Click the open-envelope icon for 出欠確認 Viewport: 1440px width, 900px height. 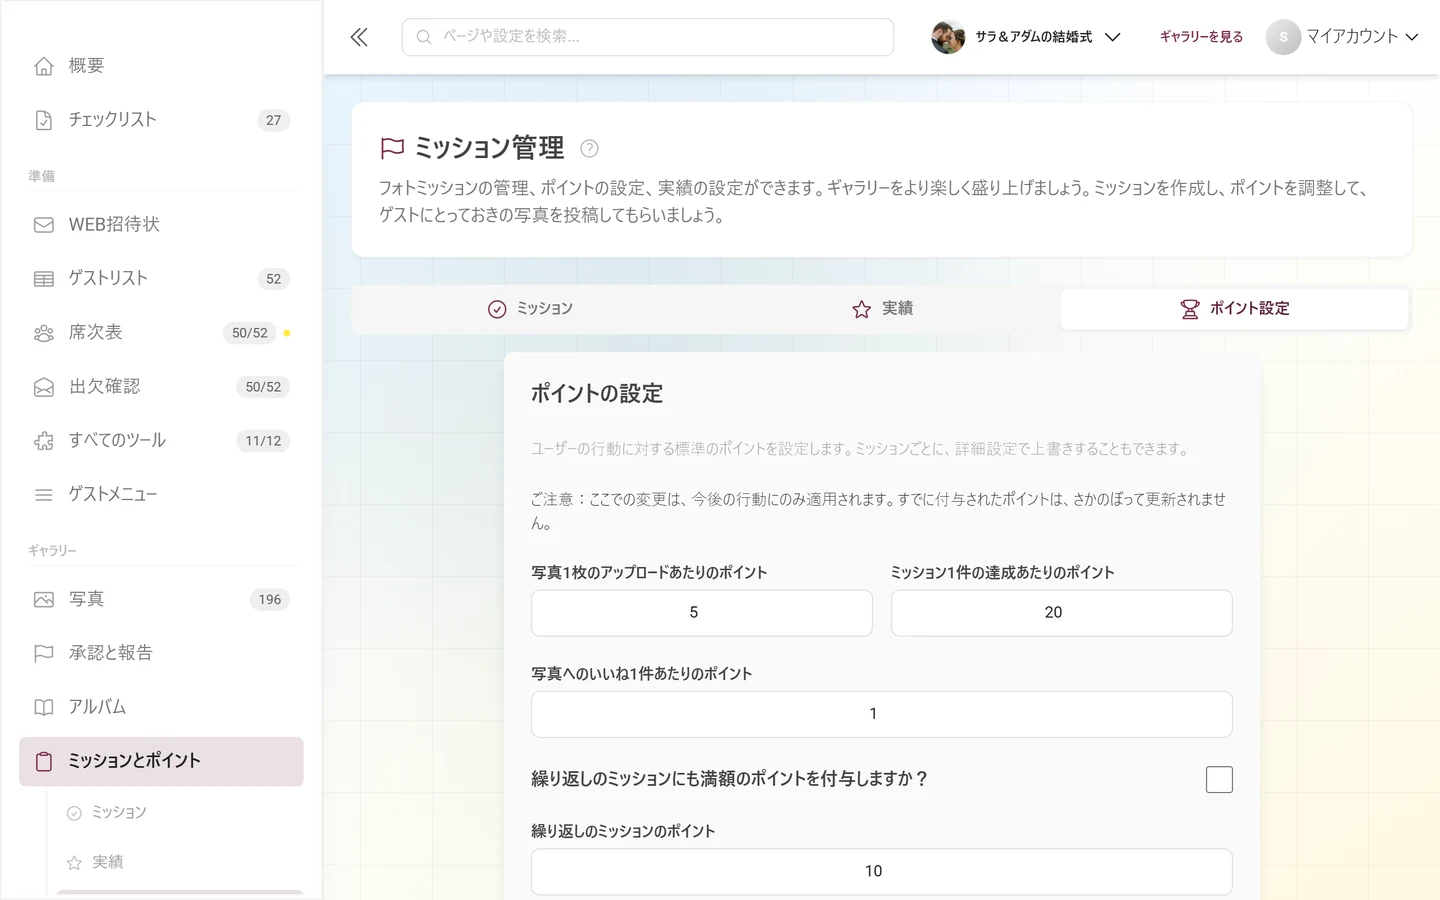(44, 387)
